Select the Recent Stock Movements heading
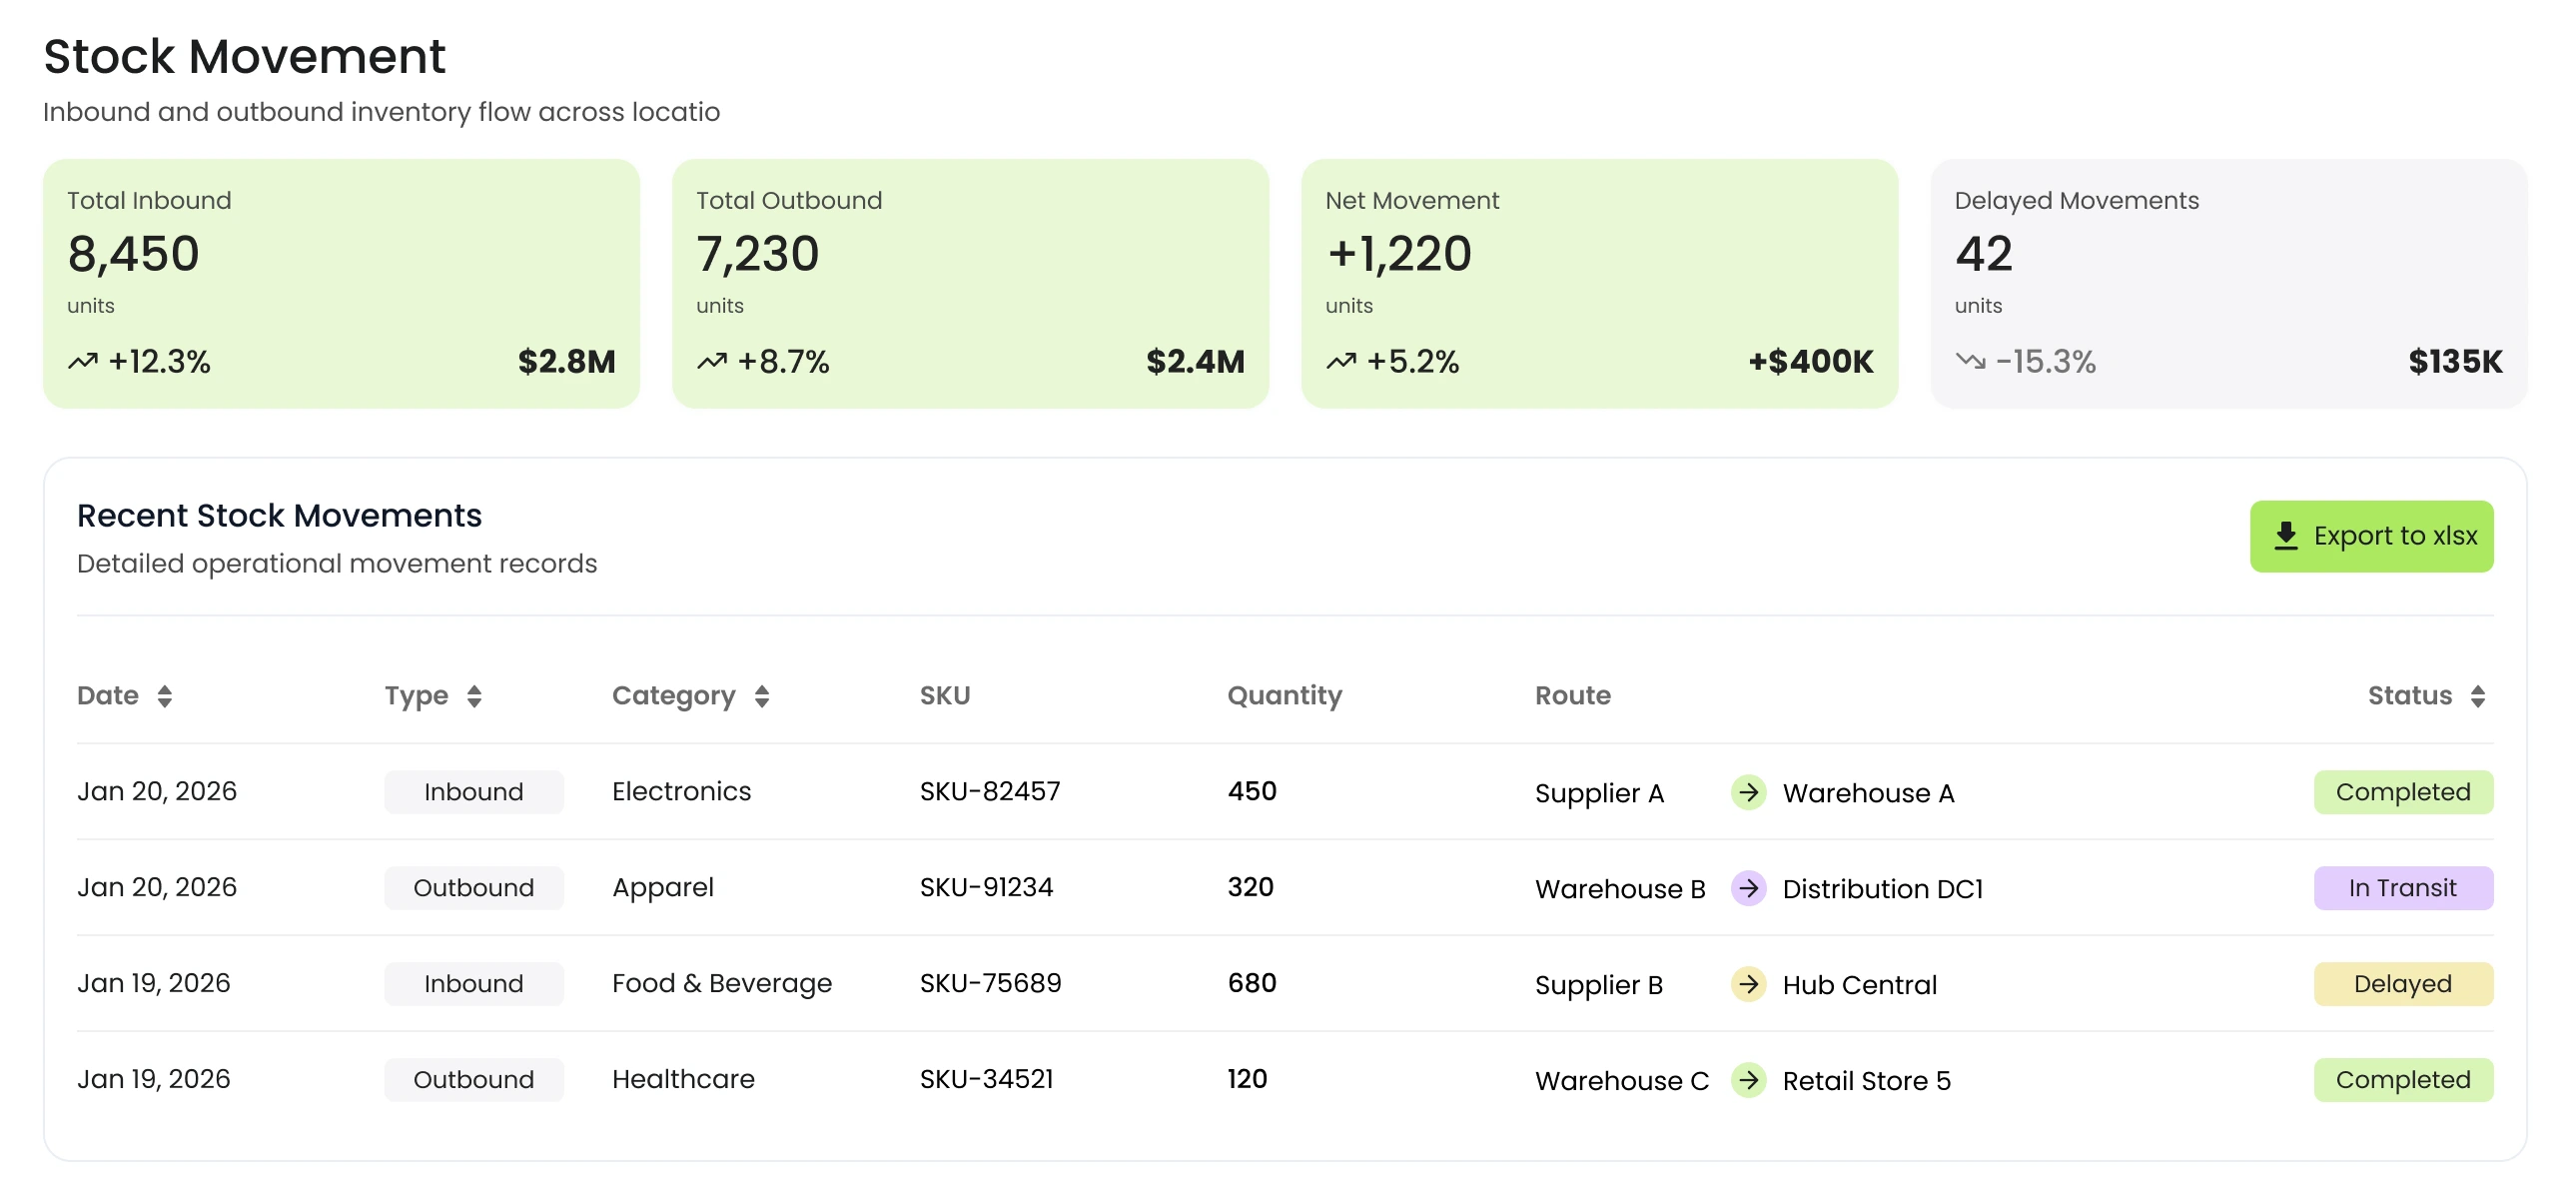Screen dimensions: 2576x1197 (x=280, y=515)
